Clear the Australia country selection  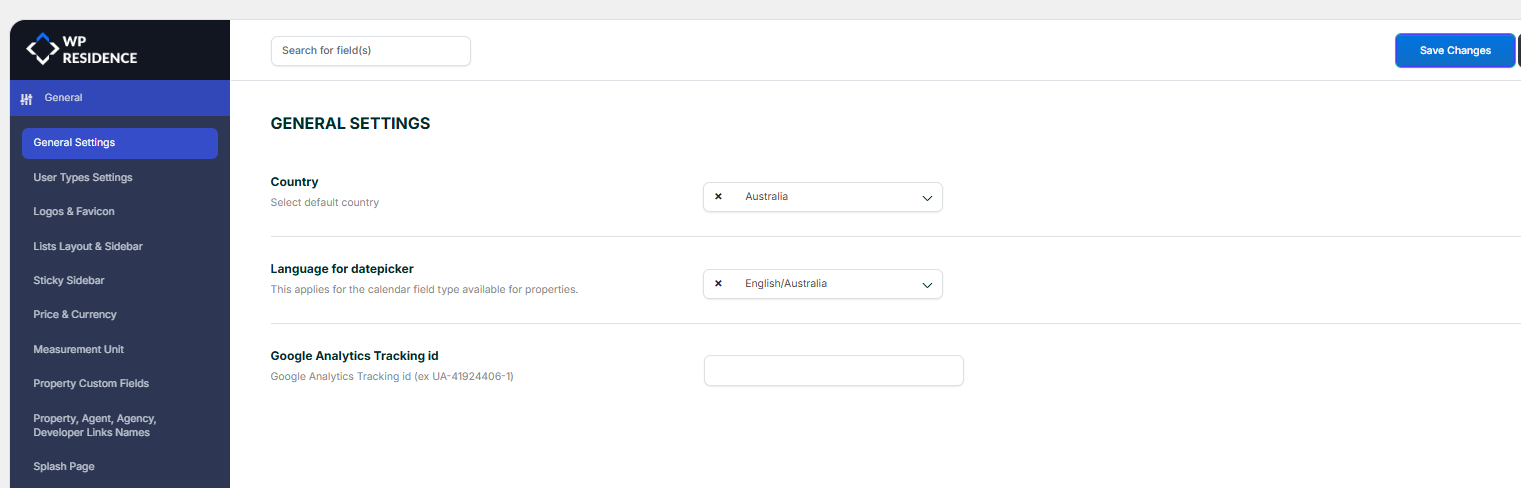point(718,197)
